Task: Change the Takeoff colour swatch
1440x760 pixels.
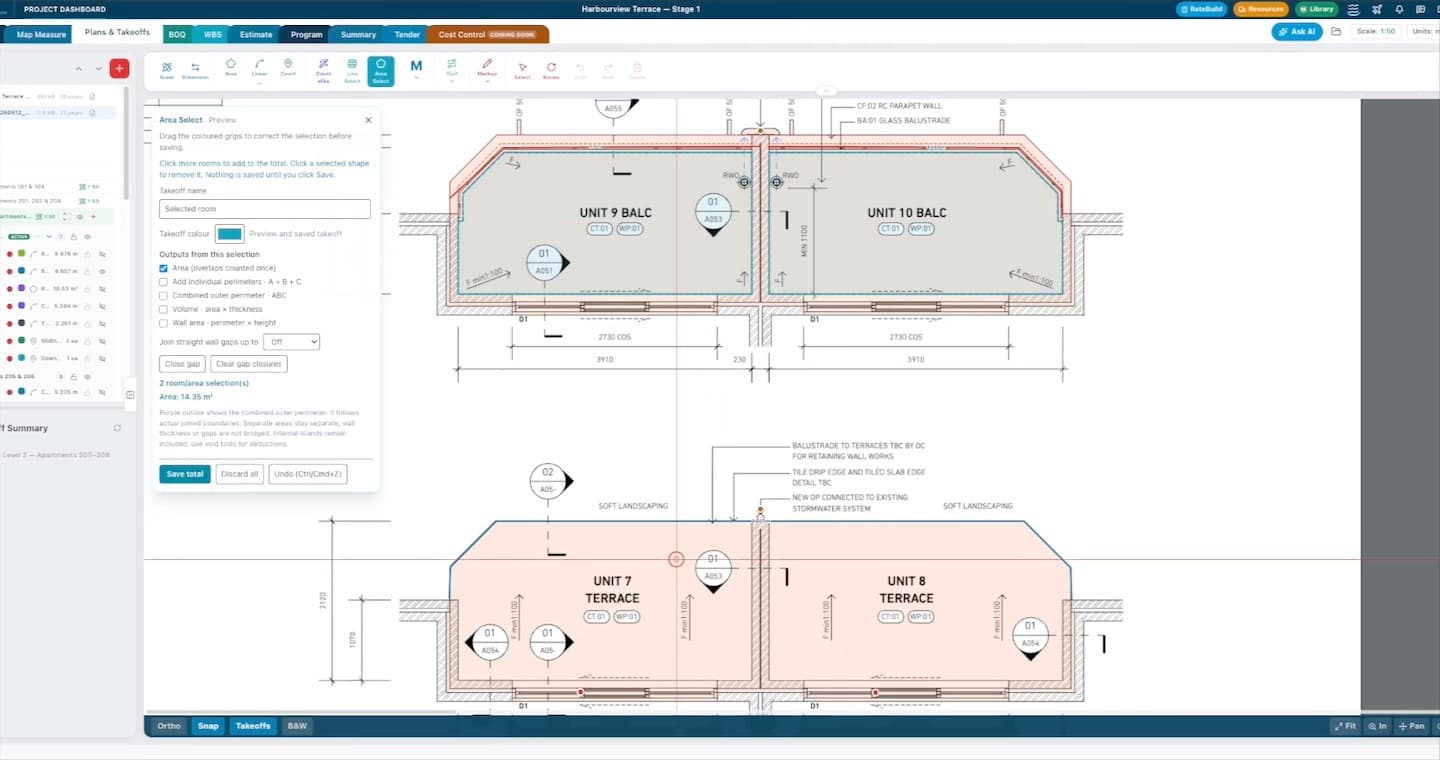Action: point(230,234)
